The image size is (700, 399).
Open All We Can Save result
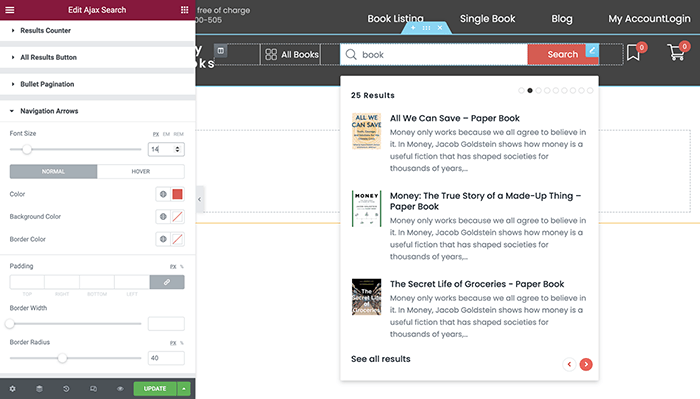pyautogui.click(x=454, y=118)
